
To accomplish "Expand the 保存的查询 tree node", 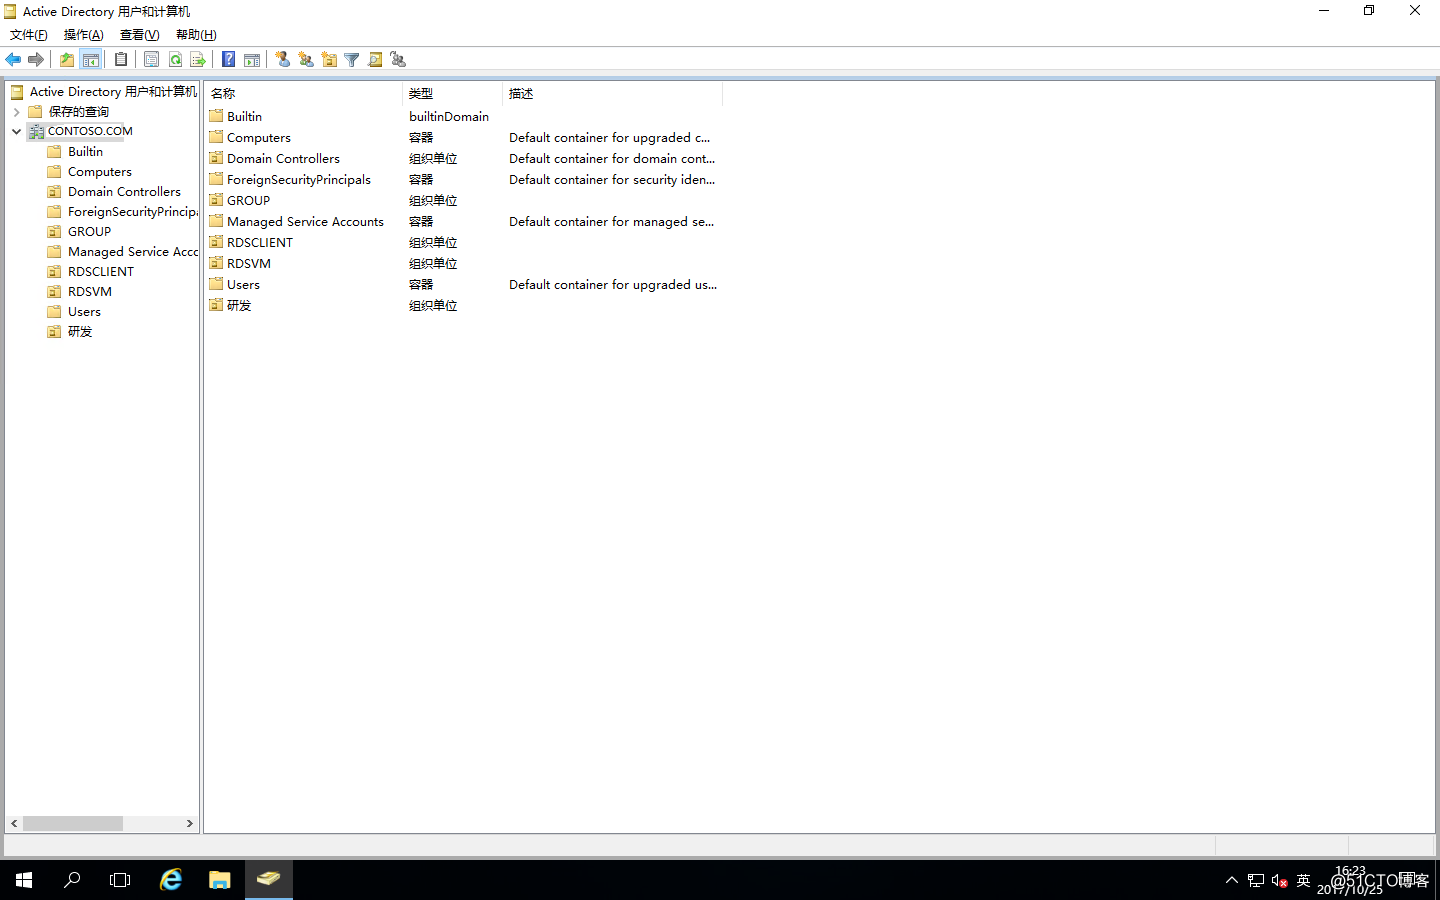I will click(16, 112).
